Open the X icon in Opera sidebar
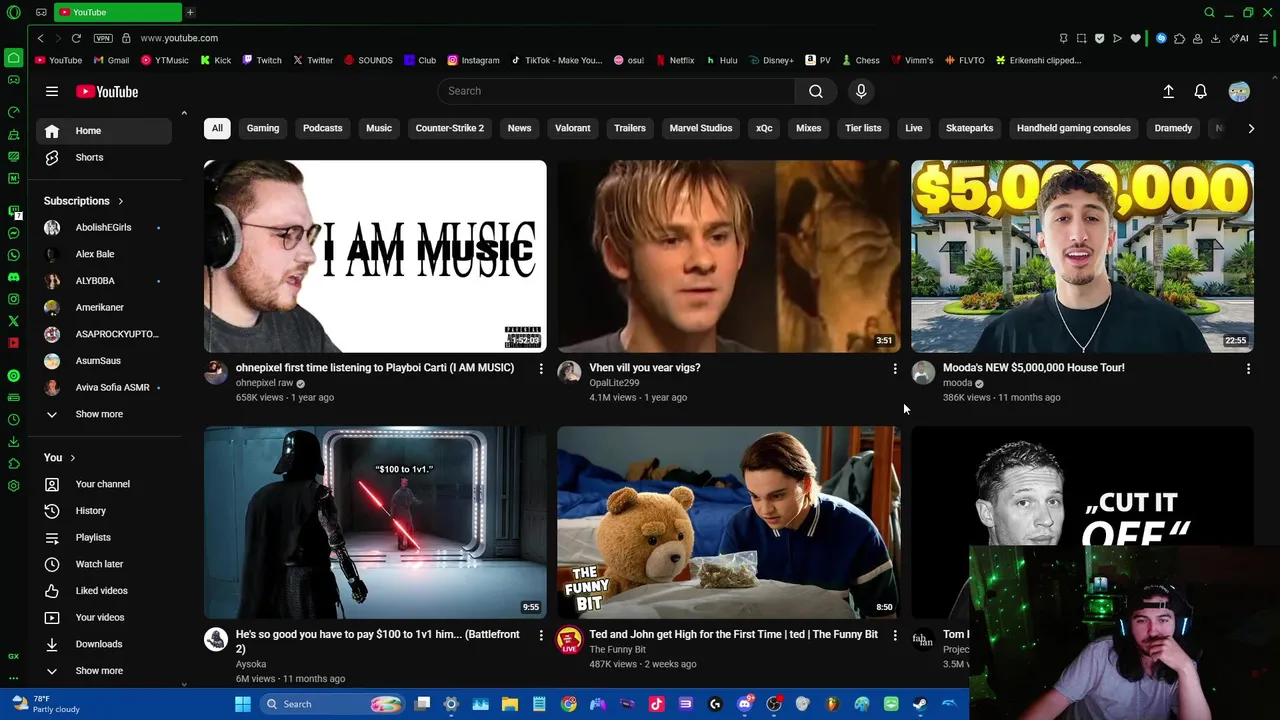1280x720 pixels. pos(13,321)
